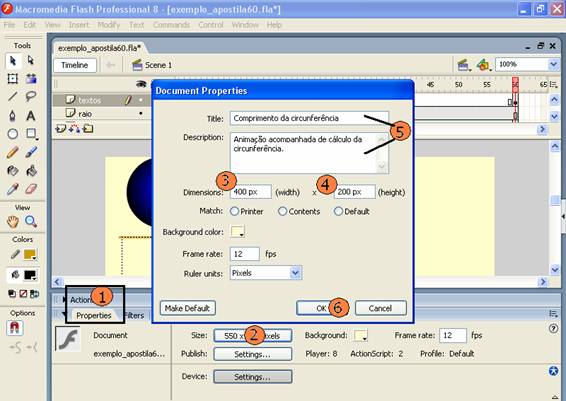Open the Ruler units Pixels dropdown

click(266, 273)
